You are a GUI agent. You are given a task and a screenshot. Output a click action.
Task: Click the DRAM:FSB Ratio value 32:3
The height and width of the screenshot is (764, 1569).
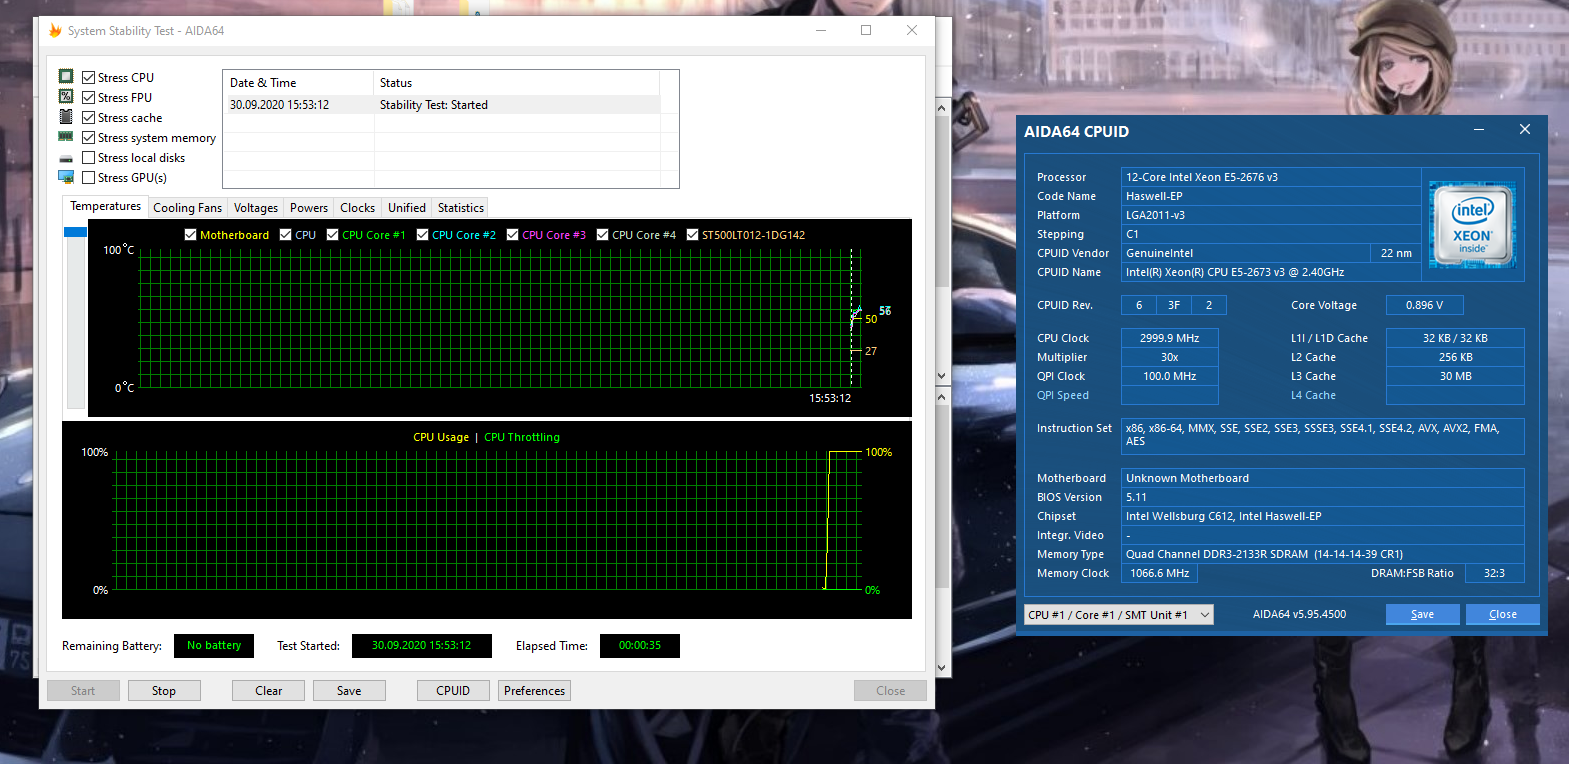1494,573
